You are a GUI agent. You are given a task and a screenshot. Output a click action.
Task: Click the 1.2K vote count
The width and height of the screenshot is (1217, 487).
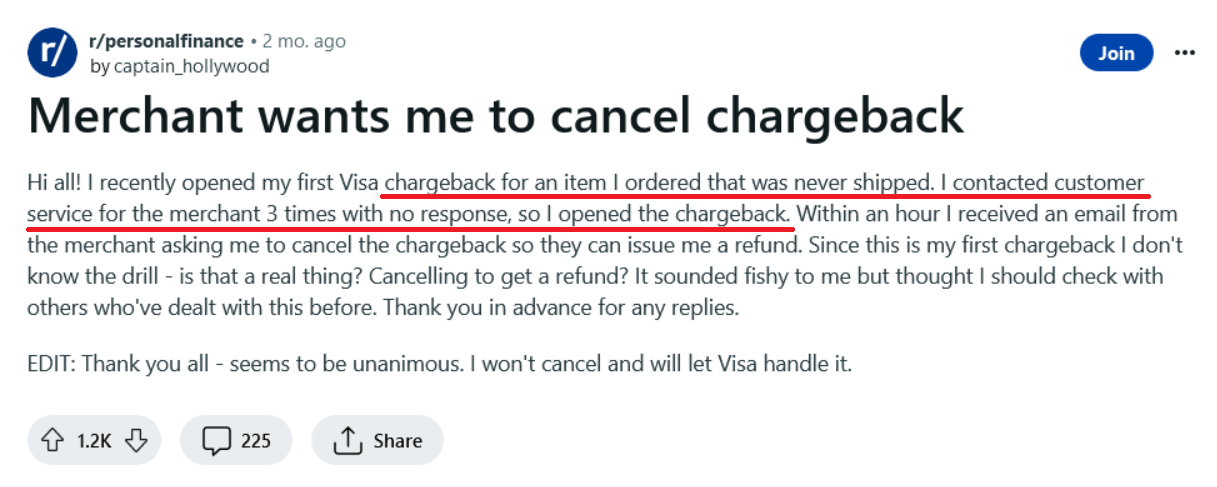(x=94, y=440)
